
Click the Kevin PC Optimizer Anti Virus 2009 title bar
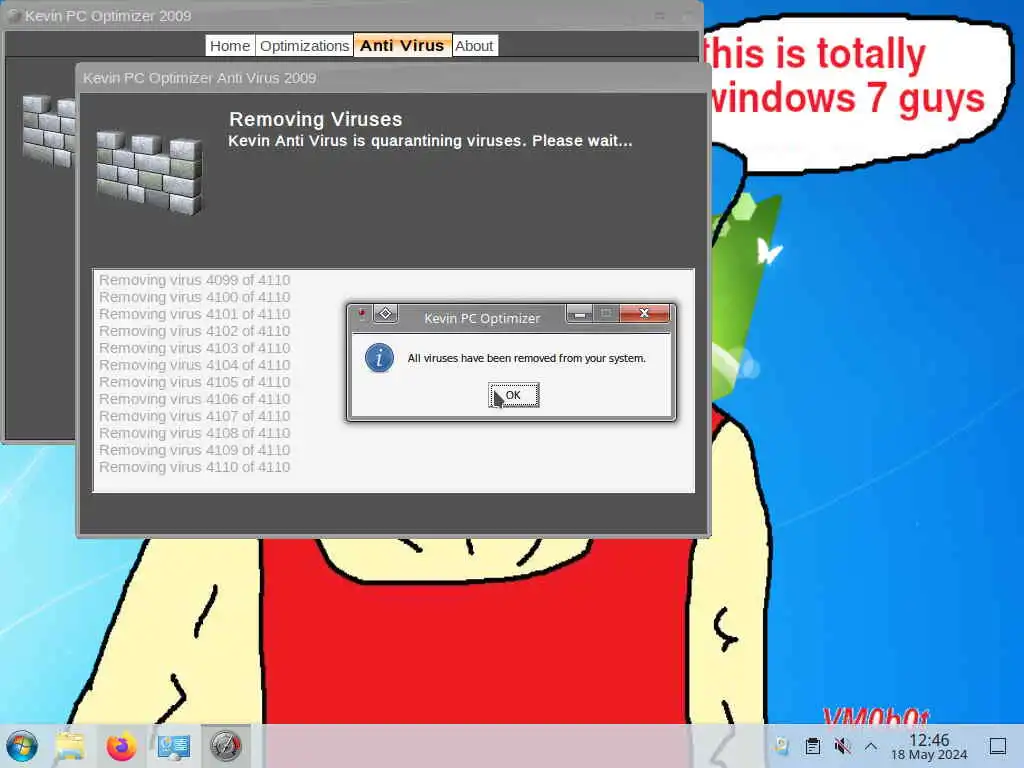(393, 78)
